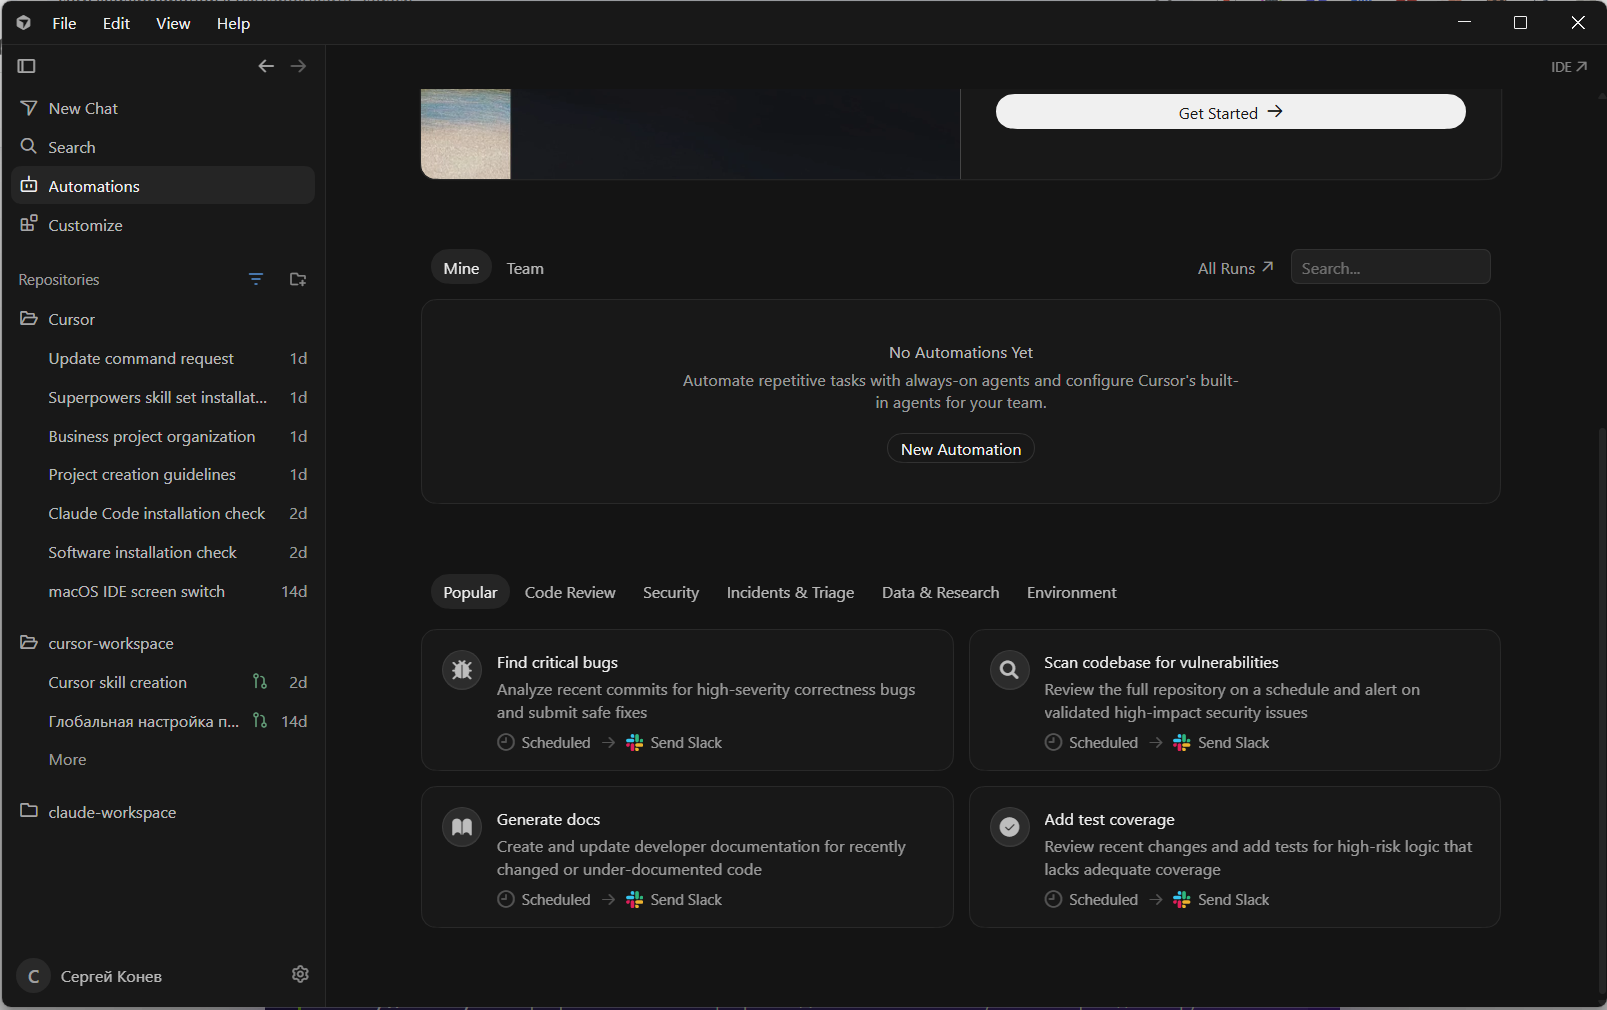Viewport: 1607px width, 1010px height.
Task: Click the book icon on Generate docs
Action: tap(462, 827)
